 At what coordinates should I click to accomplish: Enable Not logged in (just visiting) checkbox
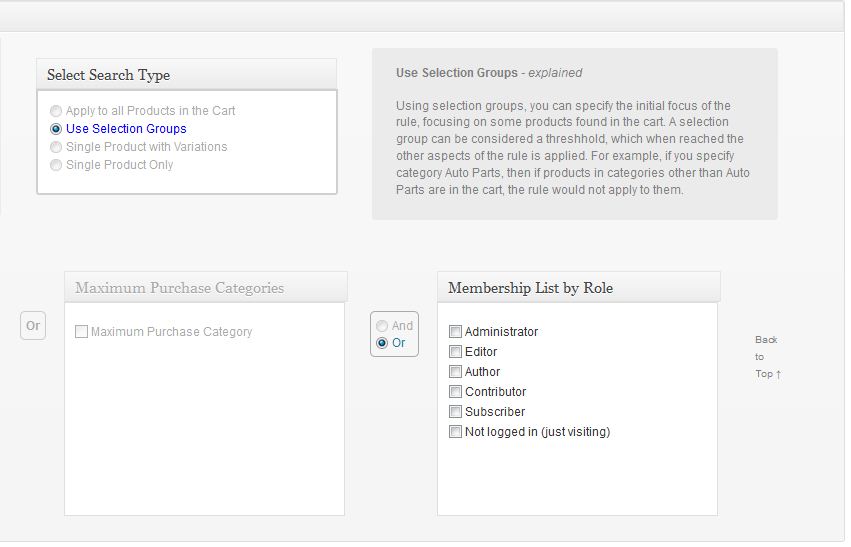pos(455,432)
